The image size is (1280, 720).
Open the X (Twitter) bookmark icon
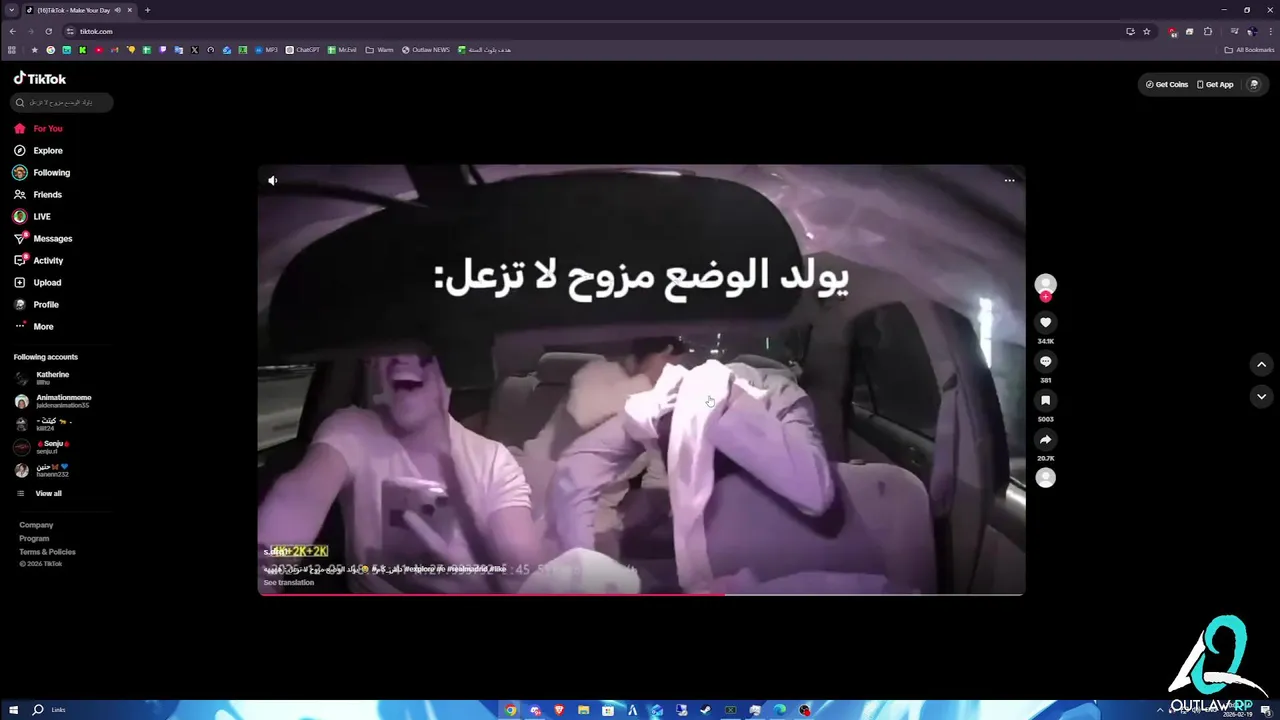tap(195, 50)
